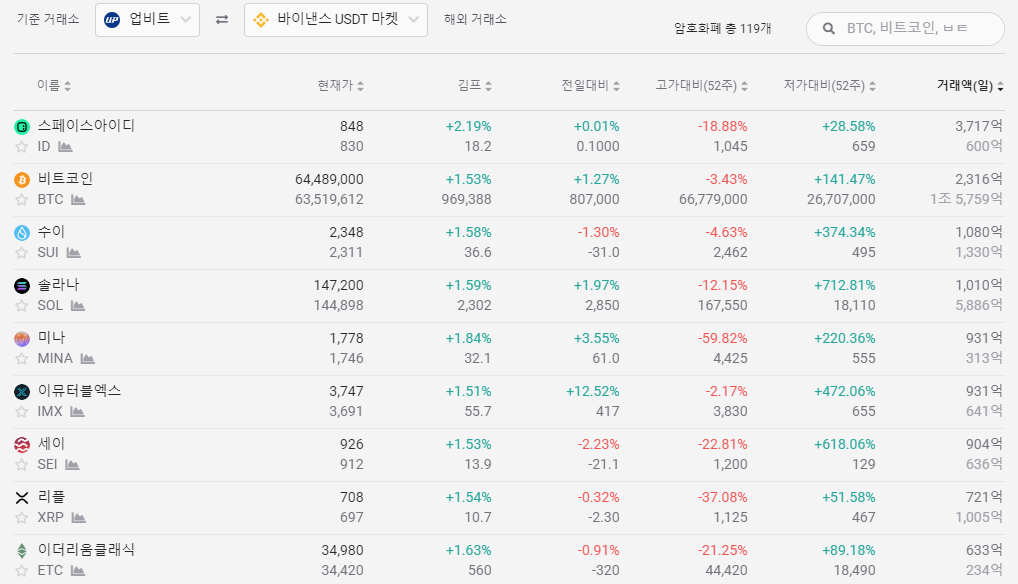Open the chart icon next to ID
This screenshot has height=584, width=1018.
click(x=65, y=147)
